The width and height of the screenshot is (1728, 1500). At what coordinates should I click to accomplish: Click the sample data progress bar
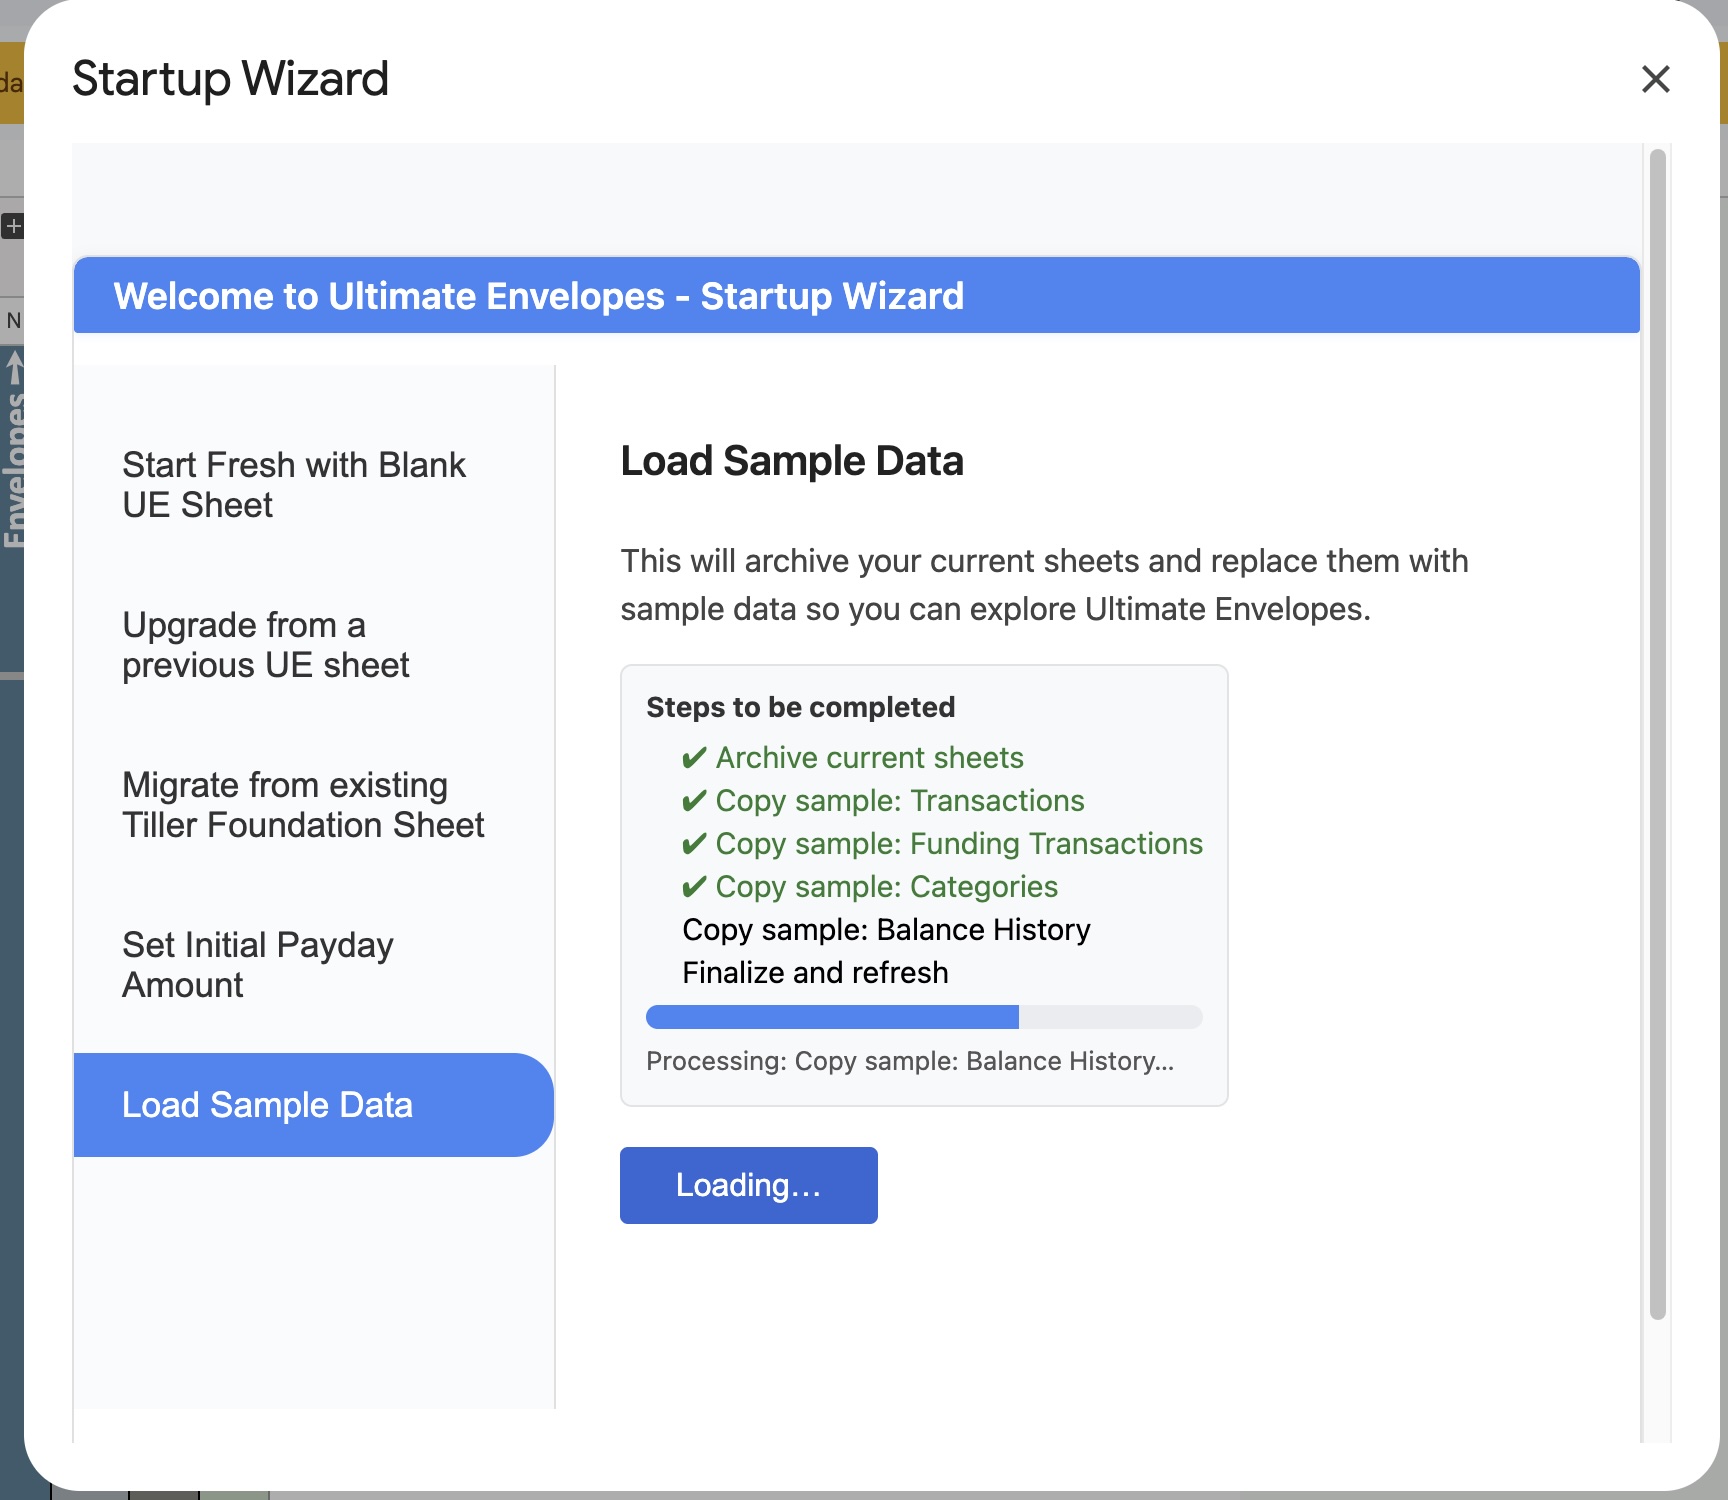pyautogui.click(x=924, y=1017)
